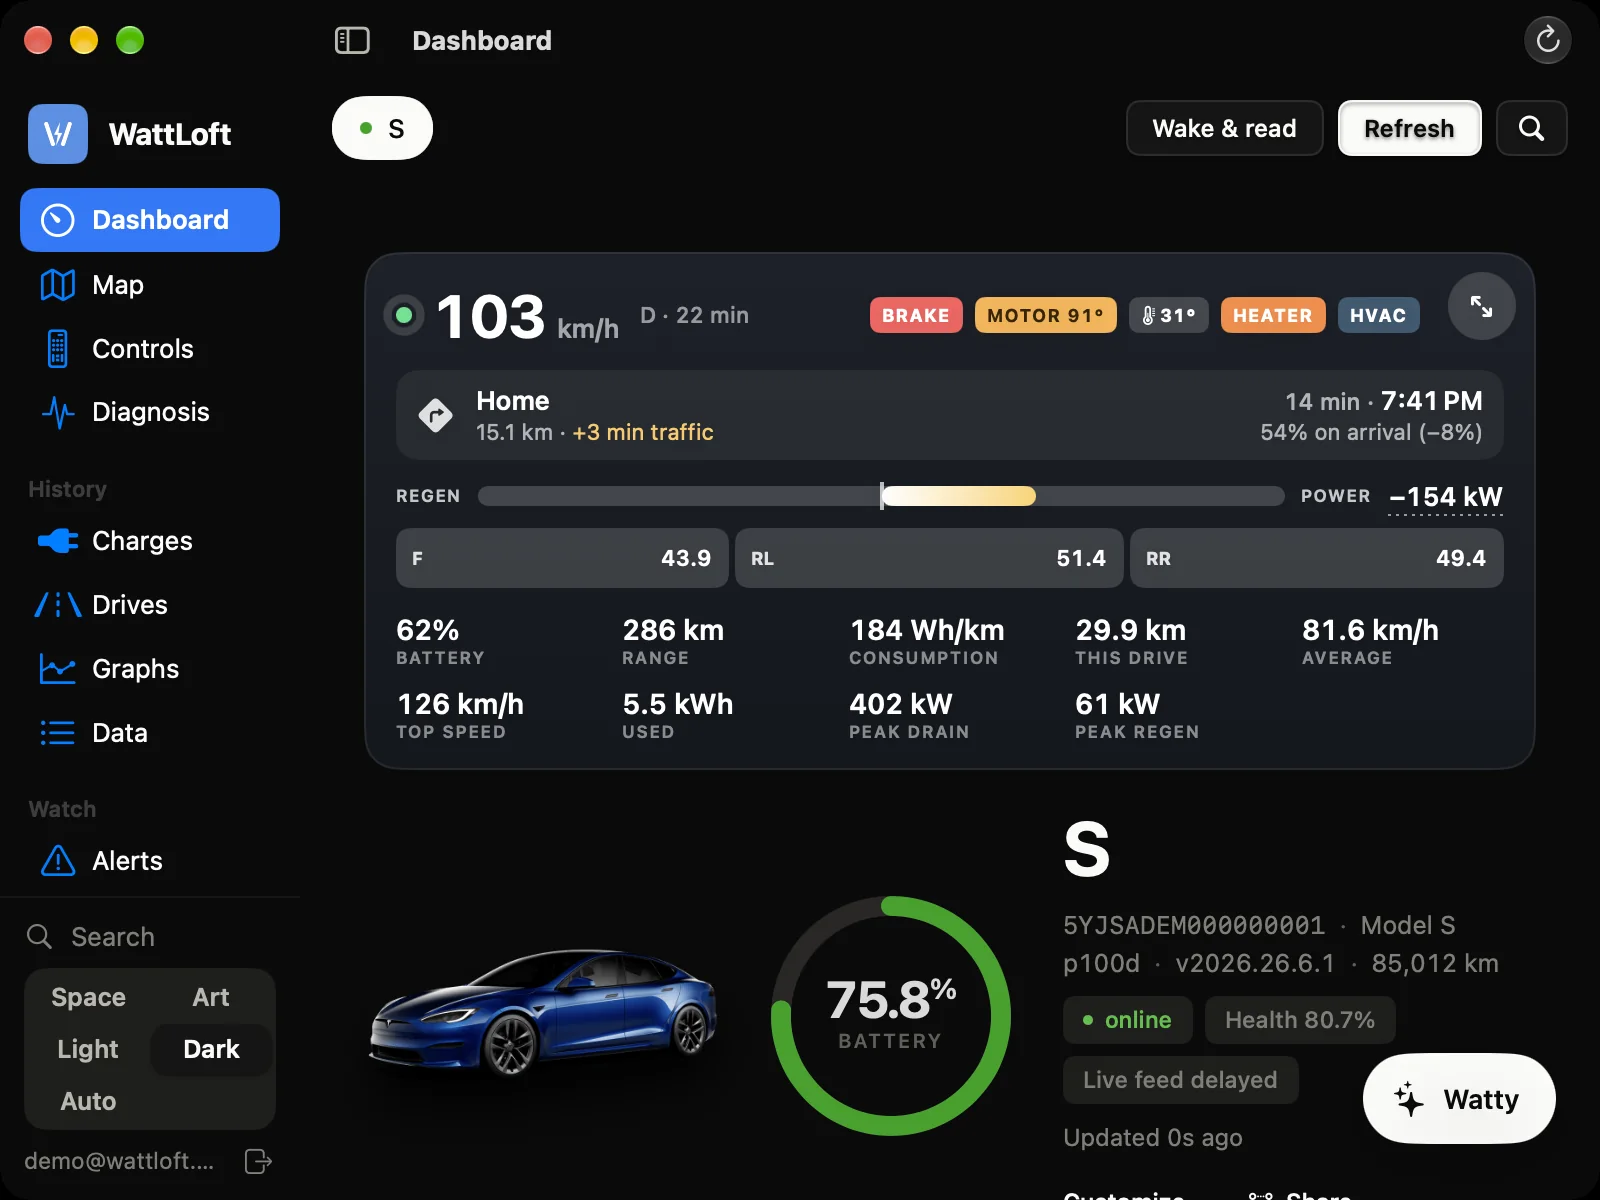The width and height of the screenshot is (1600, 1200).
Task: Click the HEATER badge
Action: click(1273, 315)
